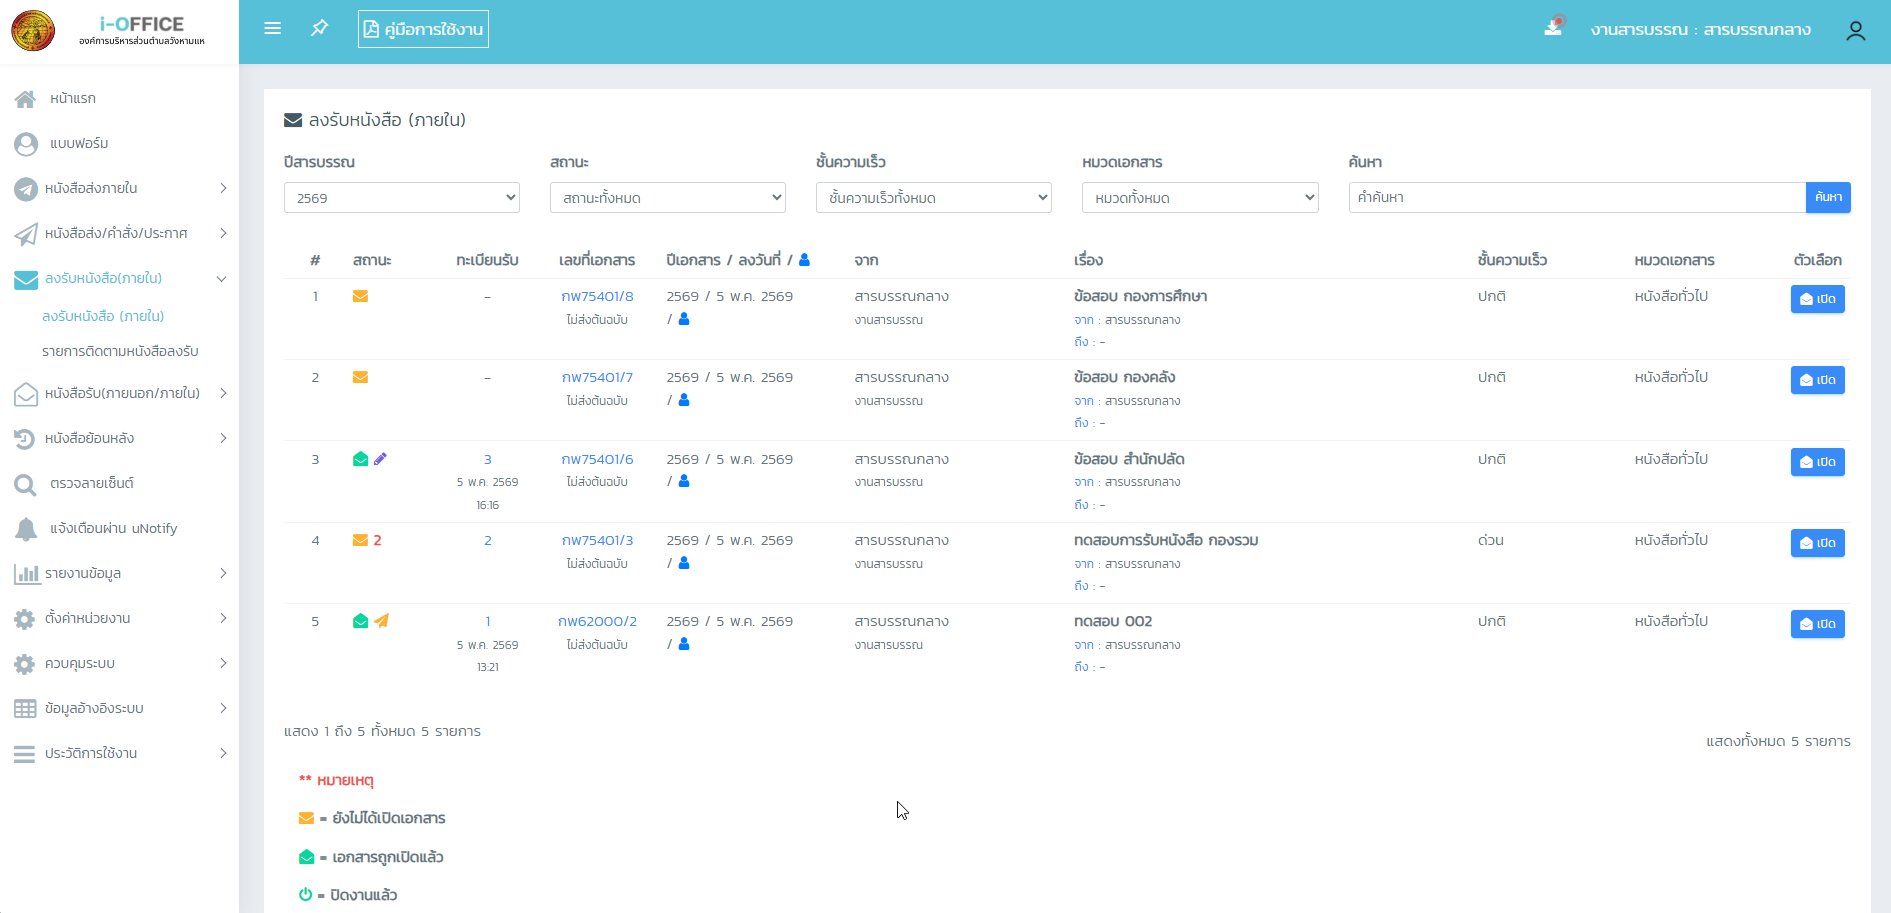The image size is (1891, 913).
Task: Expand หนังสือส่งภายใน menu
Action: point(119,188)
